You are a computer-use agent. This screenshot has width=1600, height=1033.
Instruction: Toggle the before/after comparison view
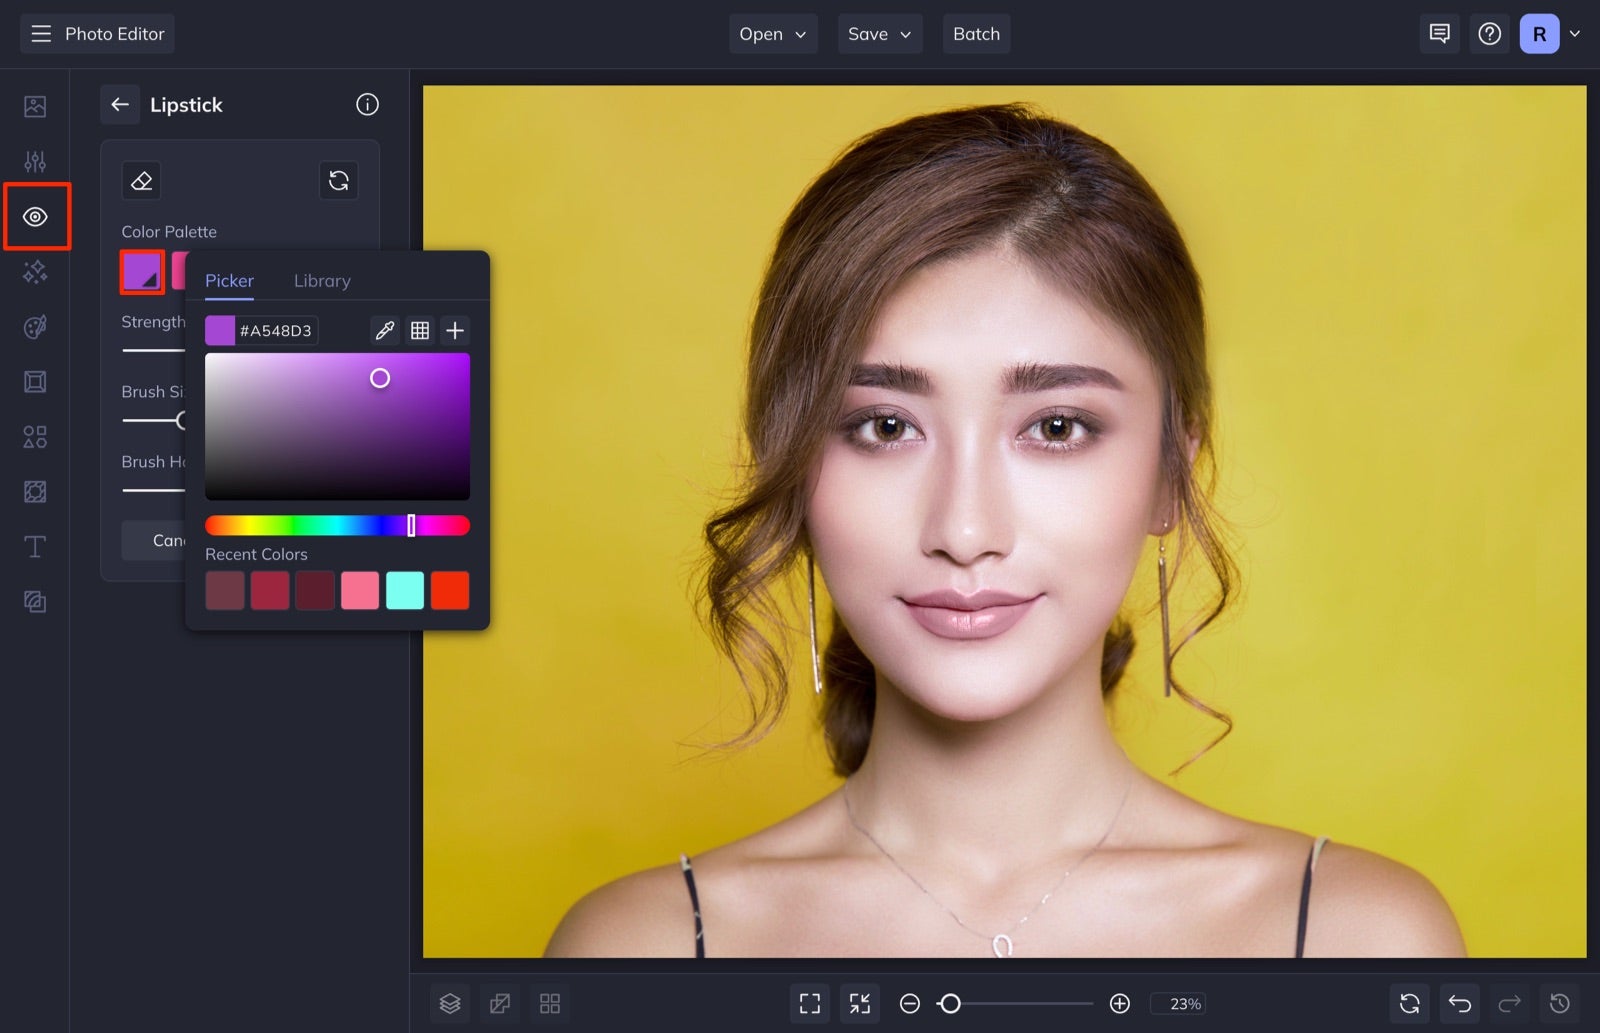pyautogui.click(x=500, y=1003)
